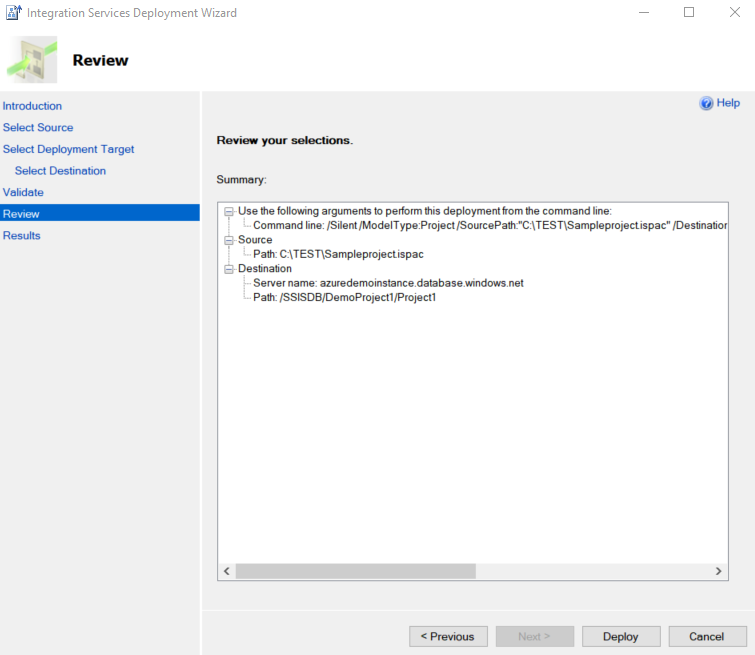Viewport: 755px width, 655px height.
Task: Jump to the Select Destination step
Action: coord(60,171)
